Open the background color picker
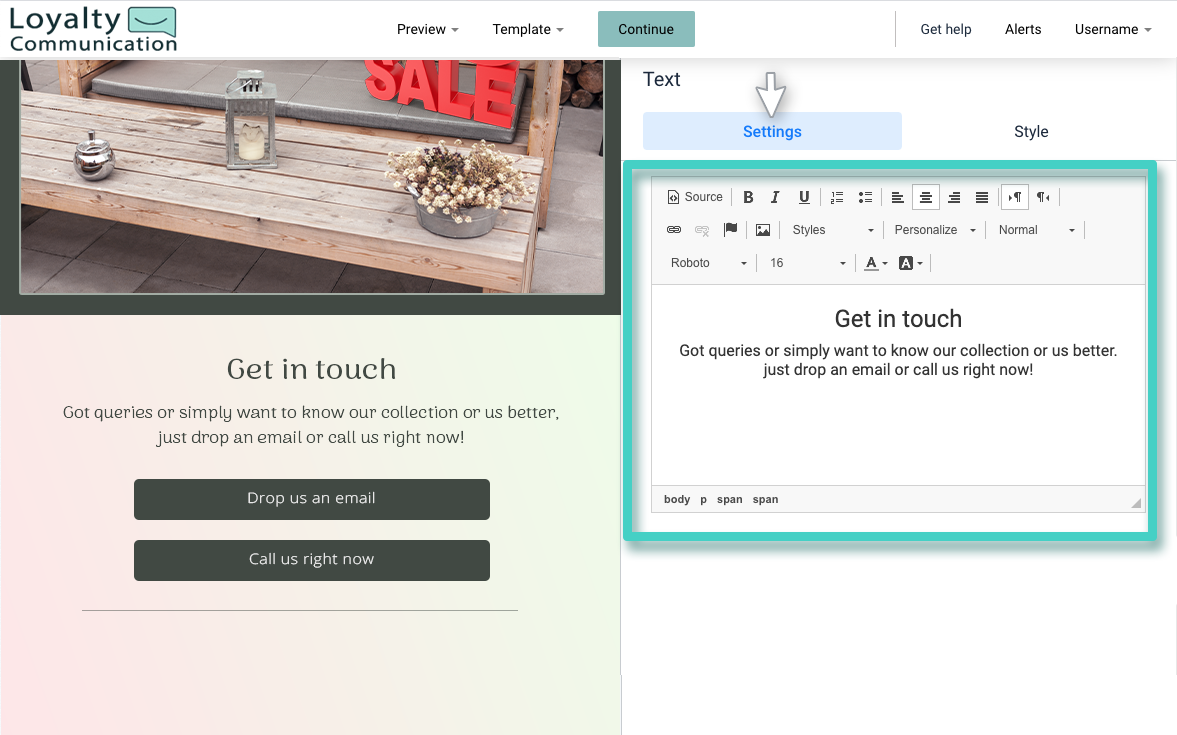 pos(911,263)
